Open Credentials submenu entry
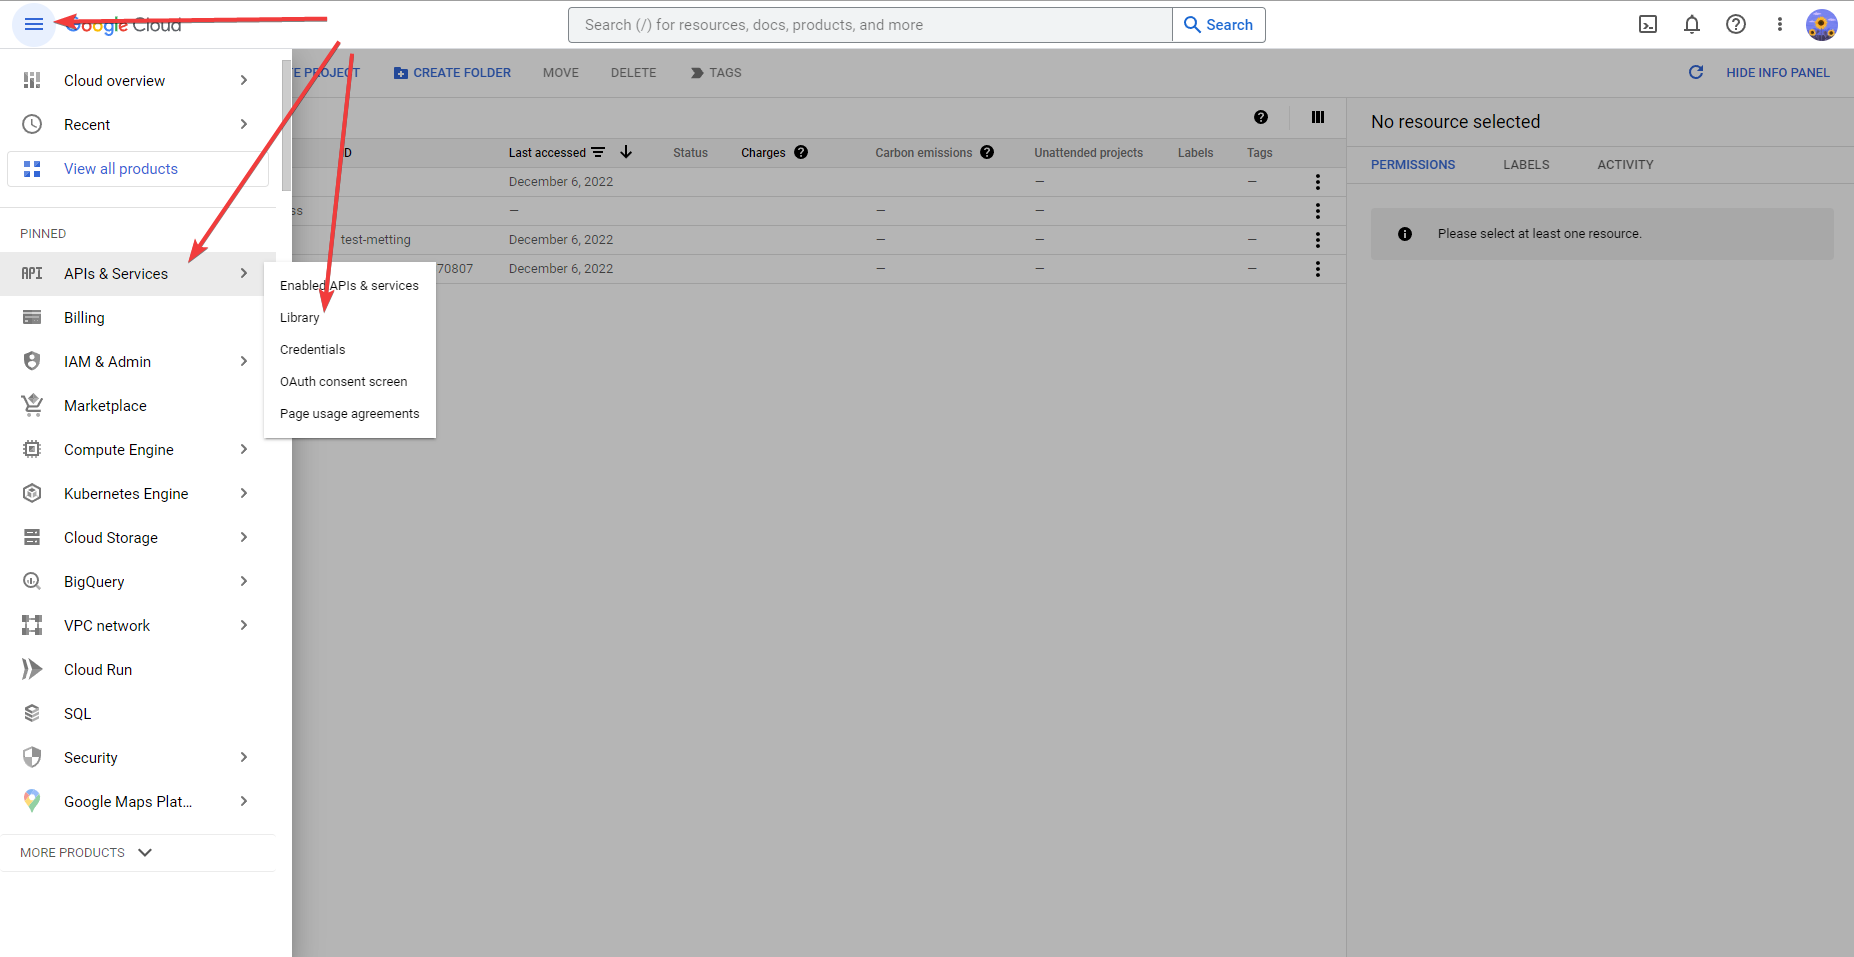The width and height of the screenshot is (1854, 957). (x=349, y=350)
